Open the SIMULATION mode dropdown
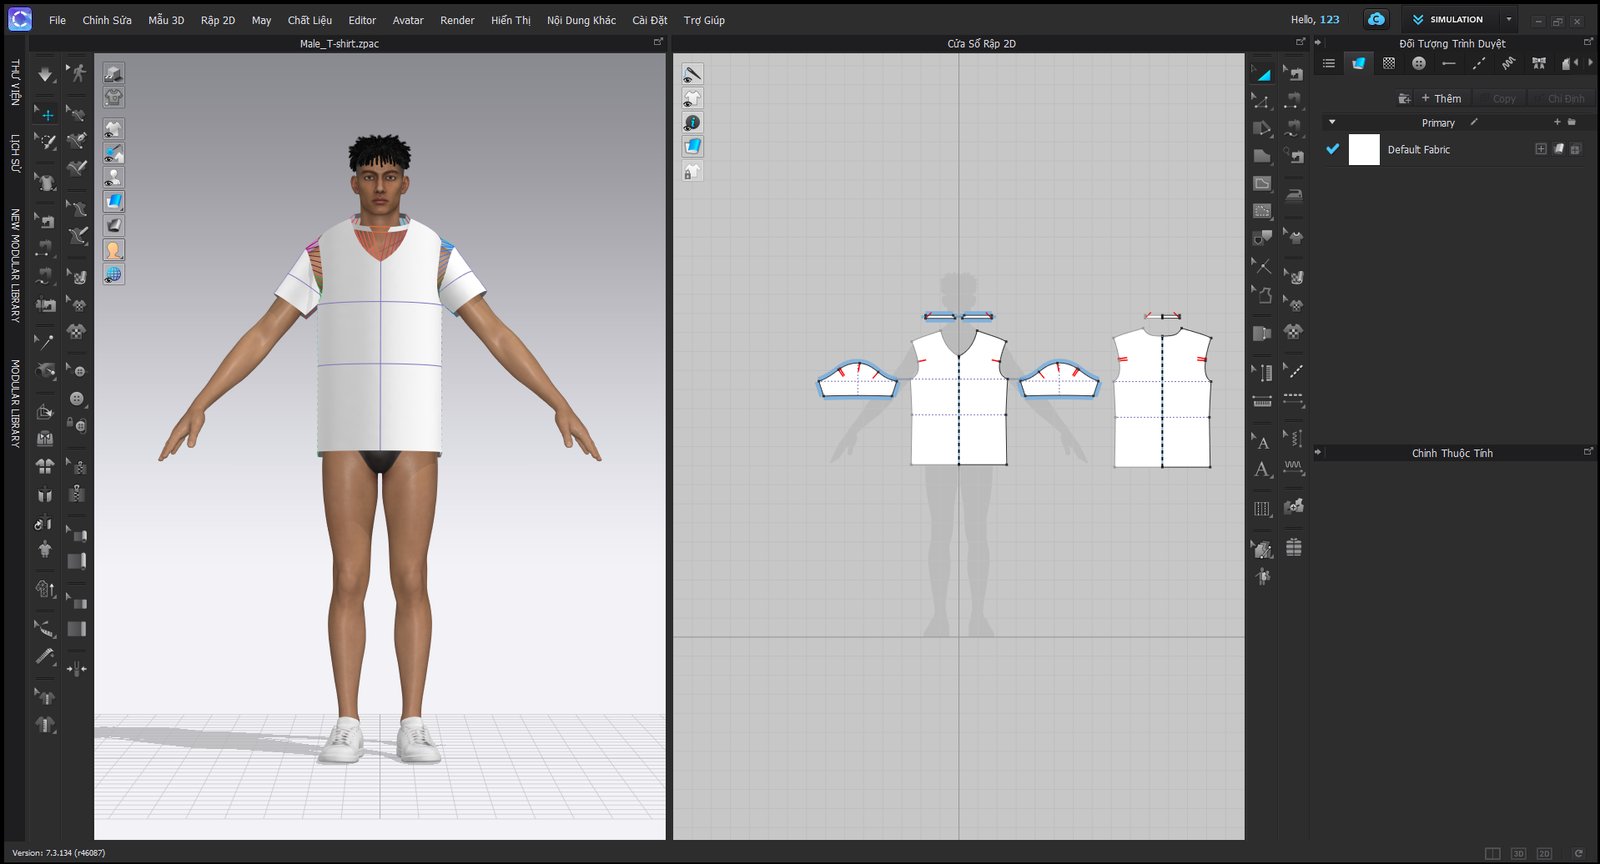The image size is (1600, 864). (x=1509, y=19)
